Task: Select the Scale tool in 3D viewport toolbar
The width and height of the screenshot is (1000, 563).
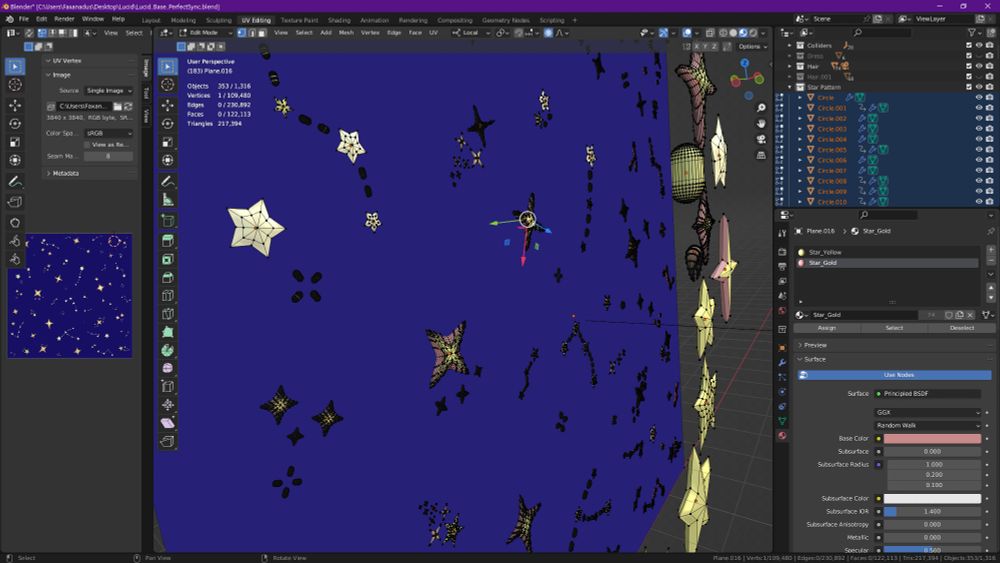Action: click(x=168, y=142)
